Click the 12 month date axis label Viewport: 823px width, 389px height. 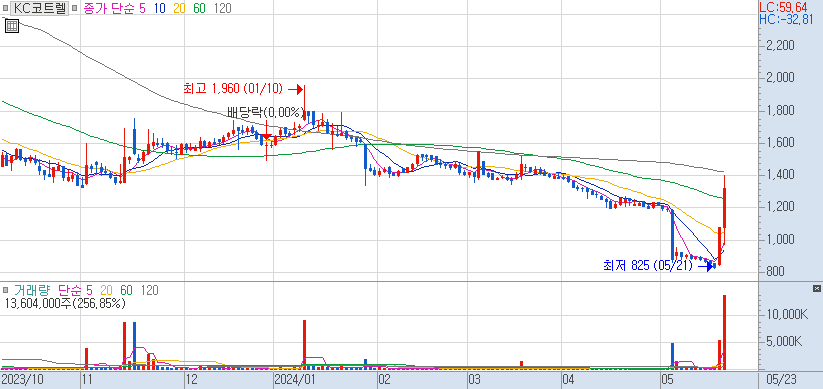coord(193,379)
